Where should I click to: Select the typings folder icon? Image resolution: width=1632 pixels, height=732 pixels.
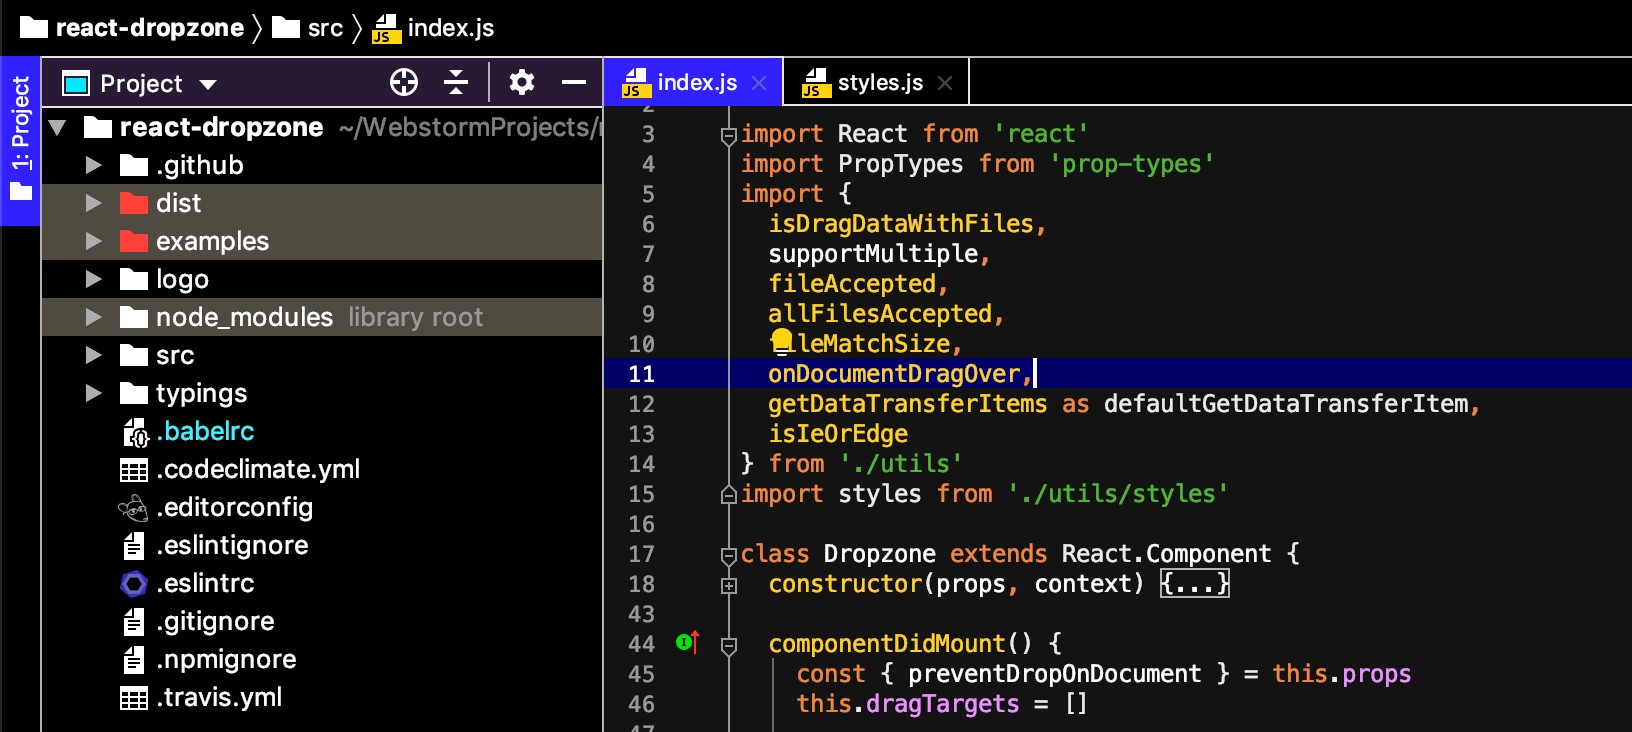(134, 393)
